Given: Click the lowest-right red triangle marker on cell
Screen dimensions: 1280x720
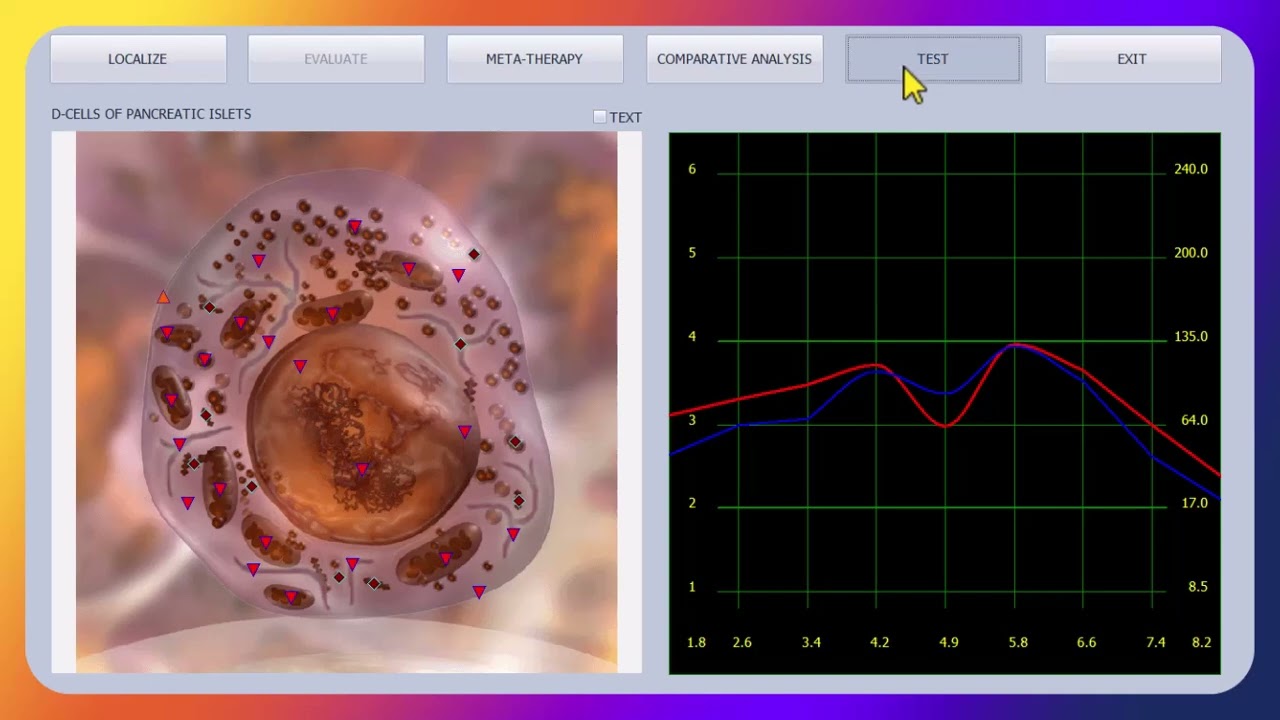Looking at the screenshot, I should tap(479, 592).
